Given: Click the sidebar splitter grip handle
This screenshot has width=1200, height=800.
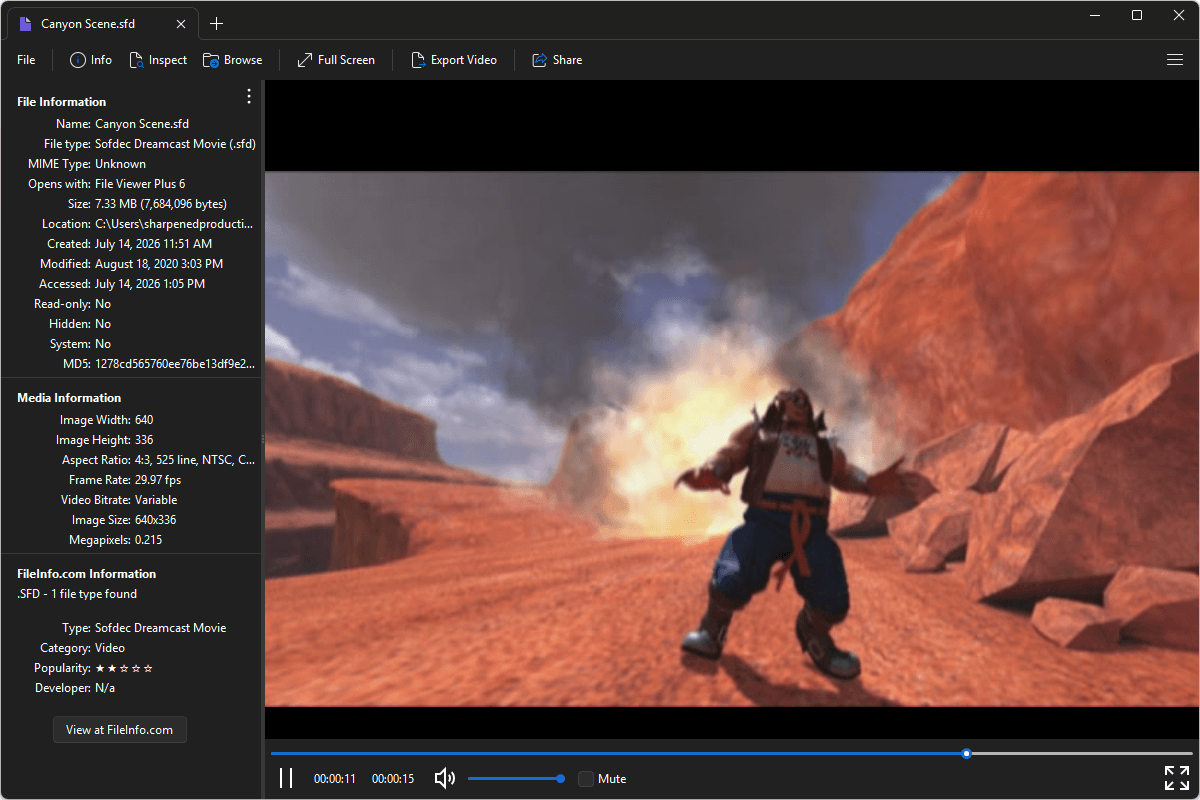Looking at the screenshot, I should (x=263, y=439).
